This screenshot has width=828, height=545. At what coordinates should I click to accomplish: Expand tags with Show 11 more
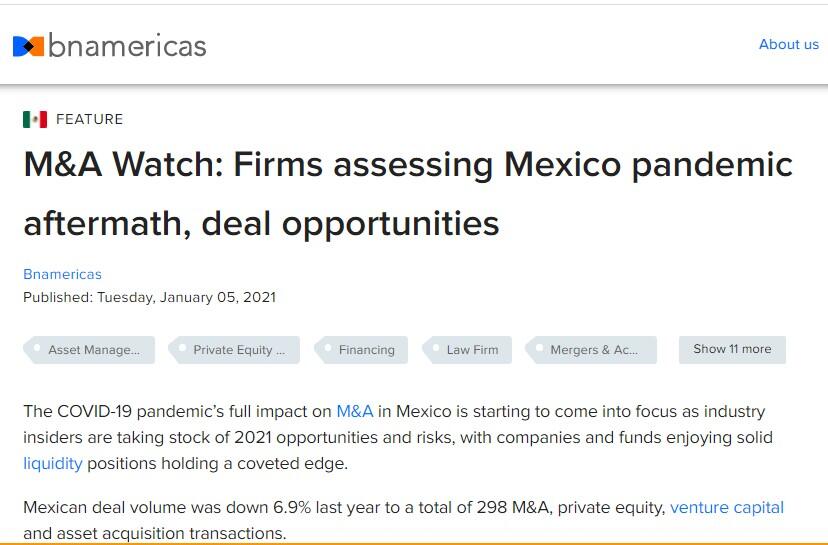click(x=732, y=349)
